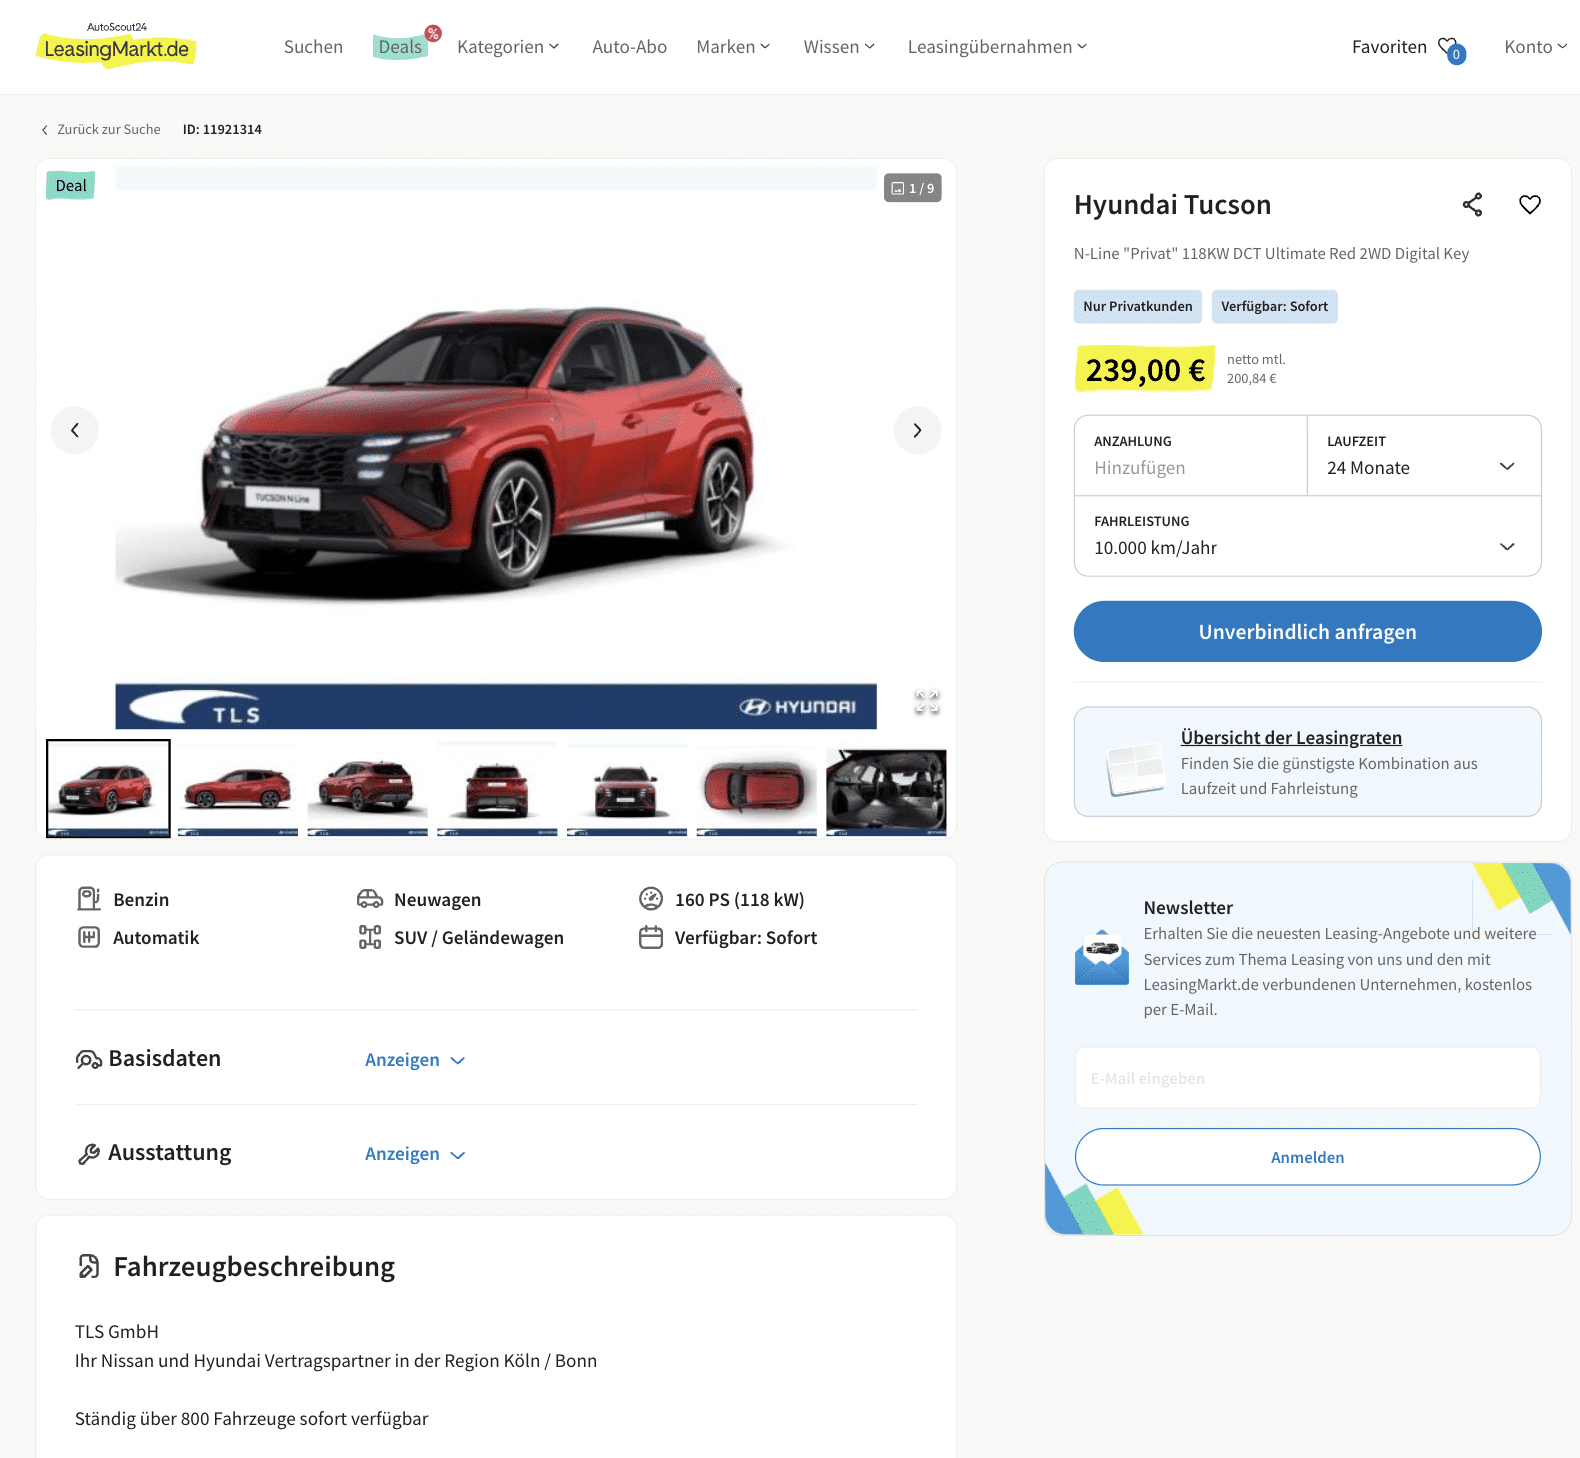This screenshot has width=1580, height=1458.
Task: Expand Ausstattung with Anzeigen
Action: (x=415, y=1154)
